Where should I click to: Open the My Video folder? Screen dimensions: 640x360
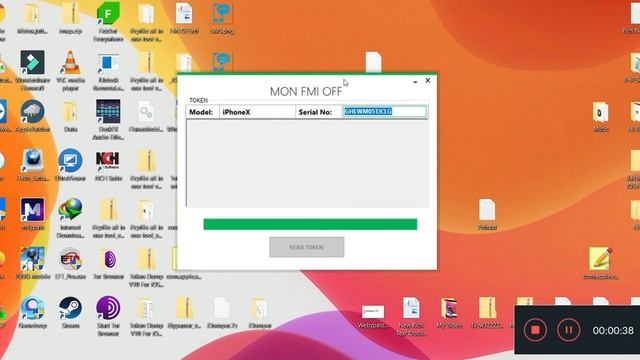point(449,312)
